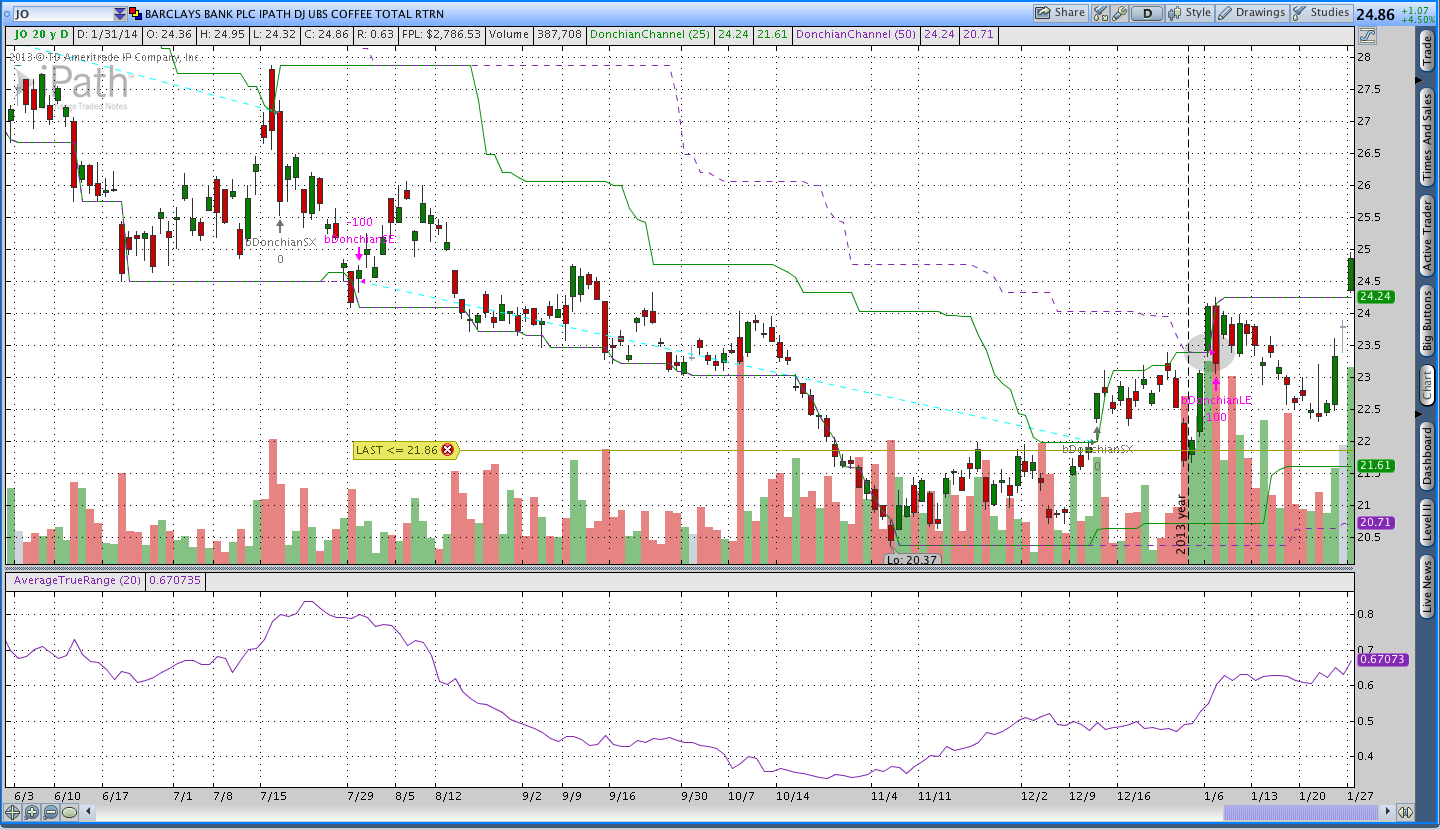Click the D timeframe button
This screenshot has width=1440, height=830.
(1147, 13)
